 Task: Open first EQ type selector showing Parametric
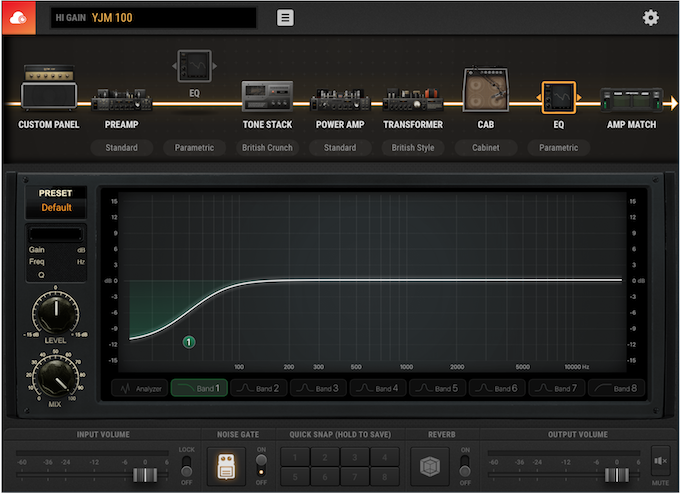click(194, 148)
